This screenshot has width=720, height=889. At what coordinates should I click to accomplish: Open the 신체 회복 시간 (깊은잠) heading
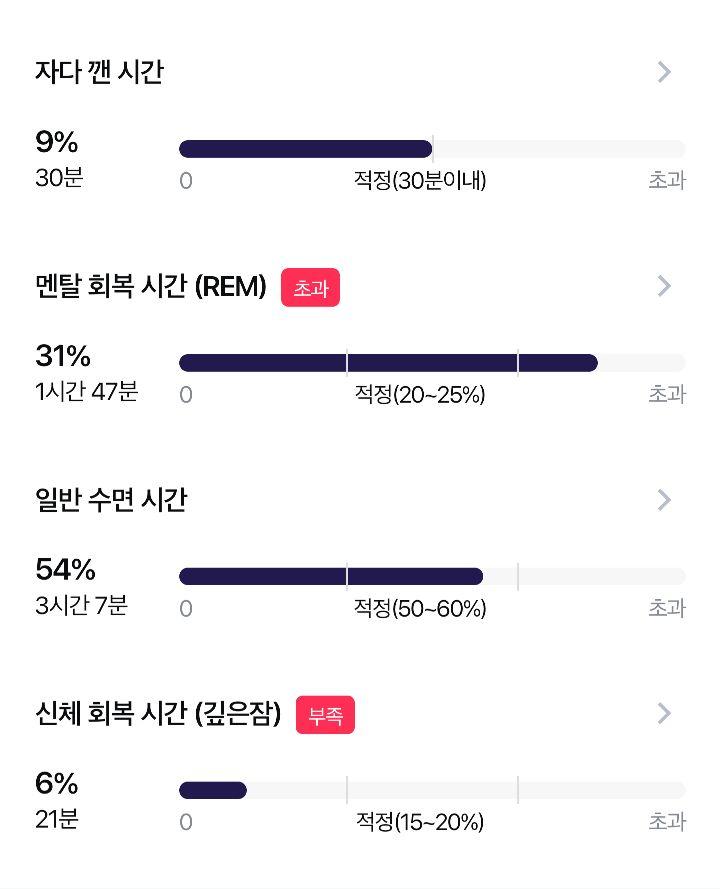coord(158,713)
